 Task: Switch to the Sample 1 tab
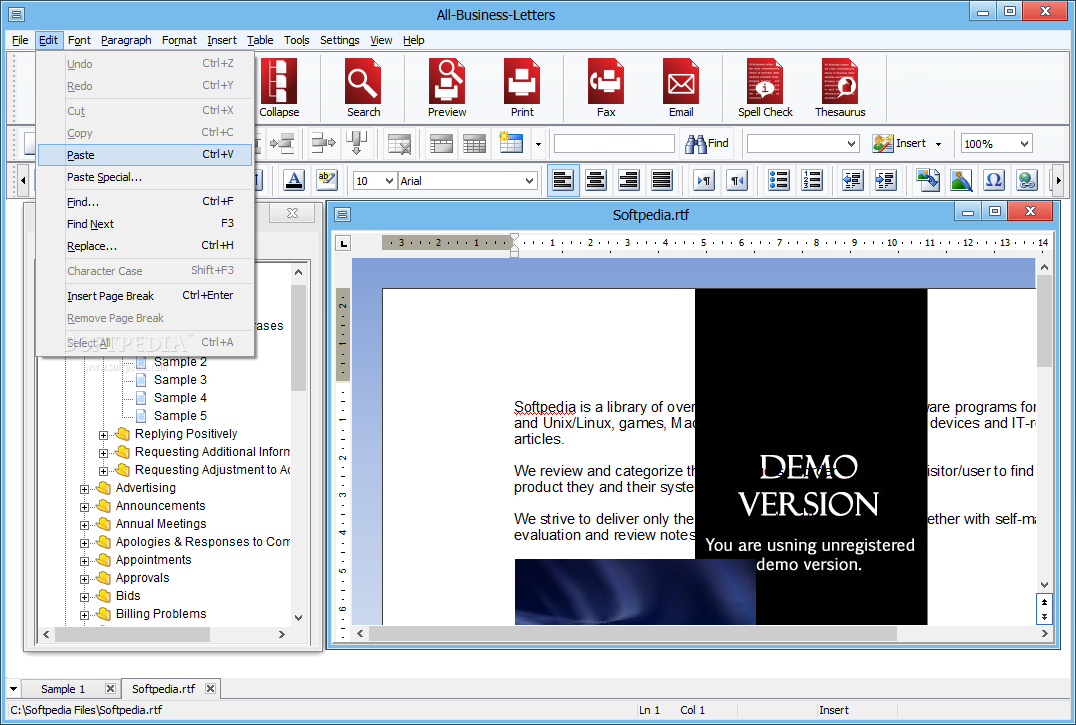pos(62,689)
